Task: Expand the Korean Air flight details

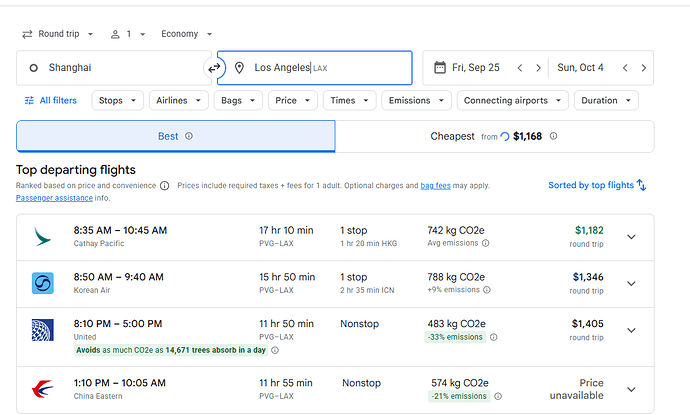Action: pyautogui.click(x=631, y=283)
